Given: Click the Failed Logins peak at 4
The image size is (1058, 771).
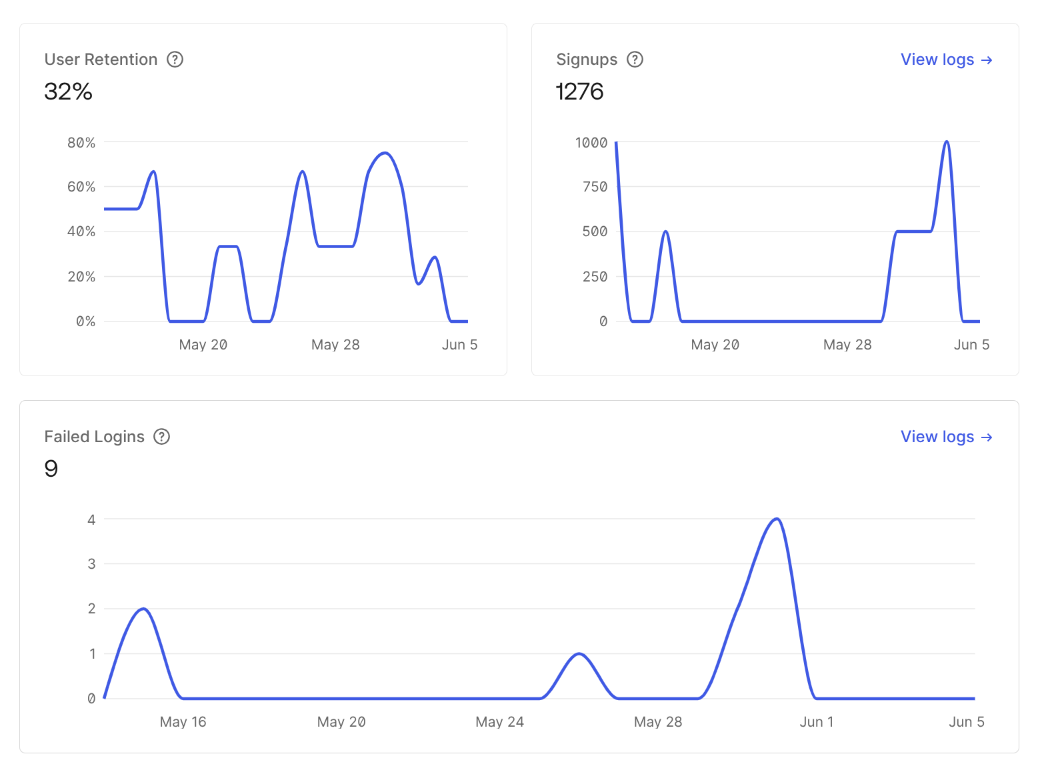Looking at the screenshot, I should [x=777, y=519].
